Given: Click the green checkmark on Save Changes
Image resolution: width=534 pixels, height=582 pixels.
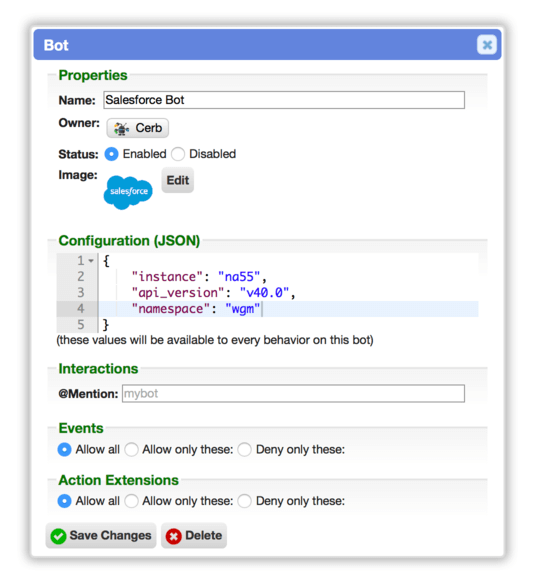Looking at the screenshot, I should coord(58,536).
